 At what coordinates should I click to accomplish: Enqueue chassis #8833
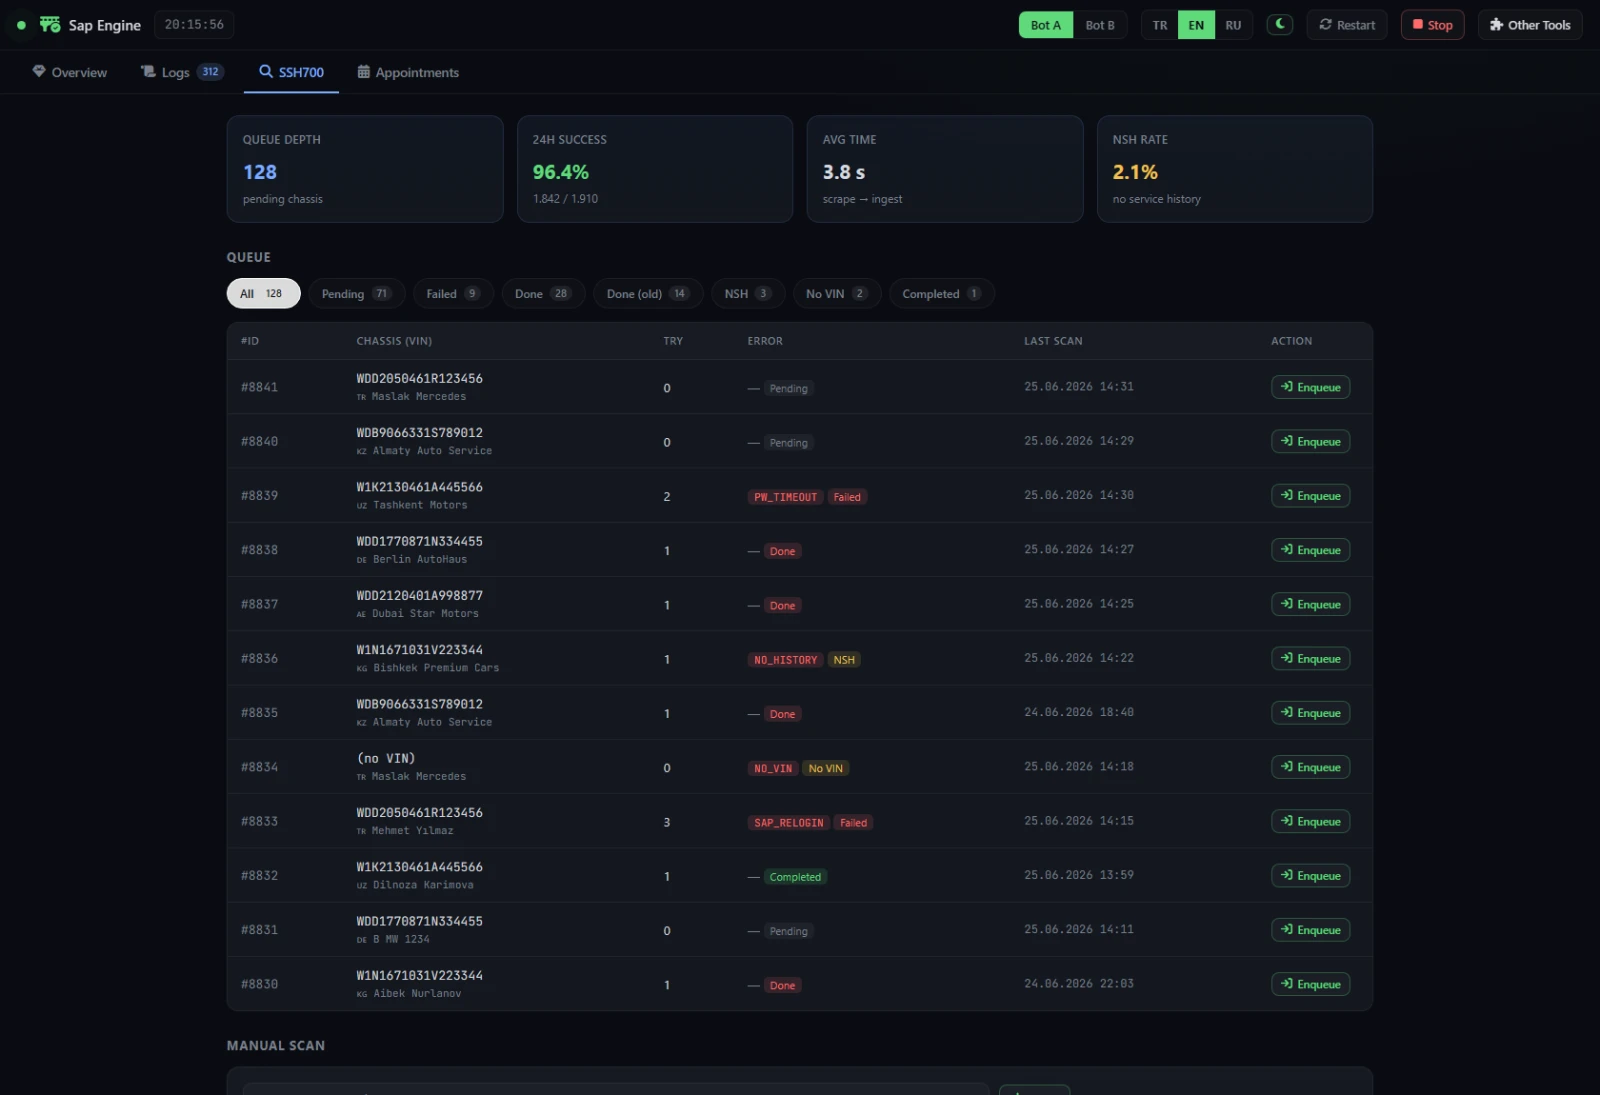click(1310, 821)
